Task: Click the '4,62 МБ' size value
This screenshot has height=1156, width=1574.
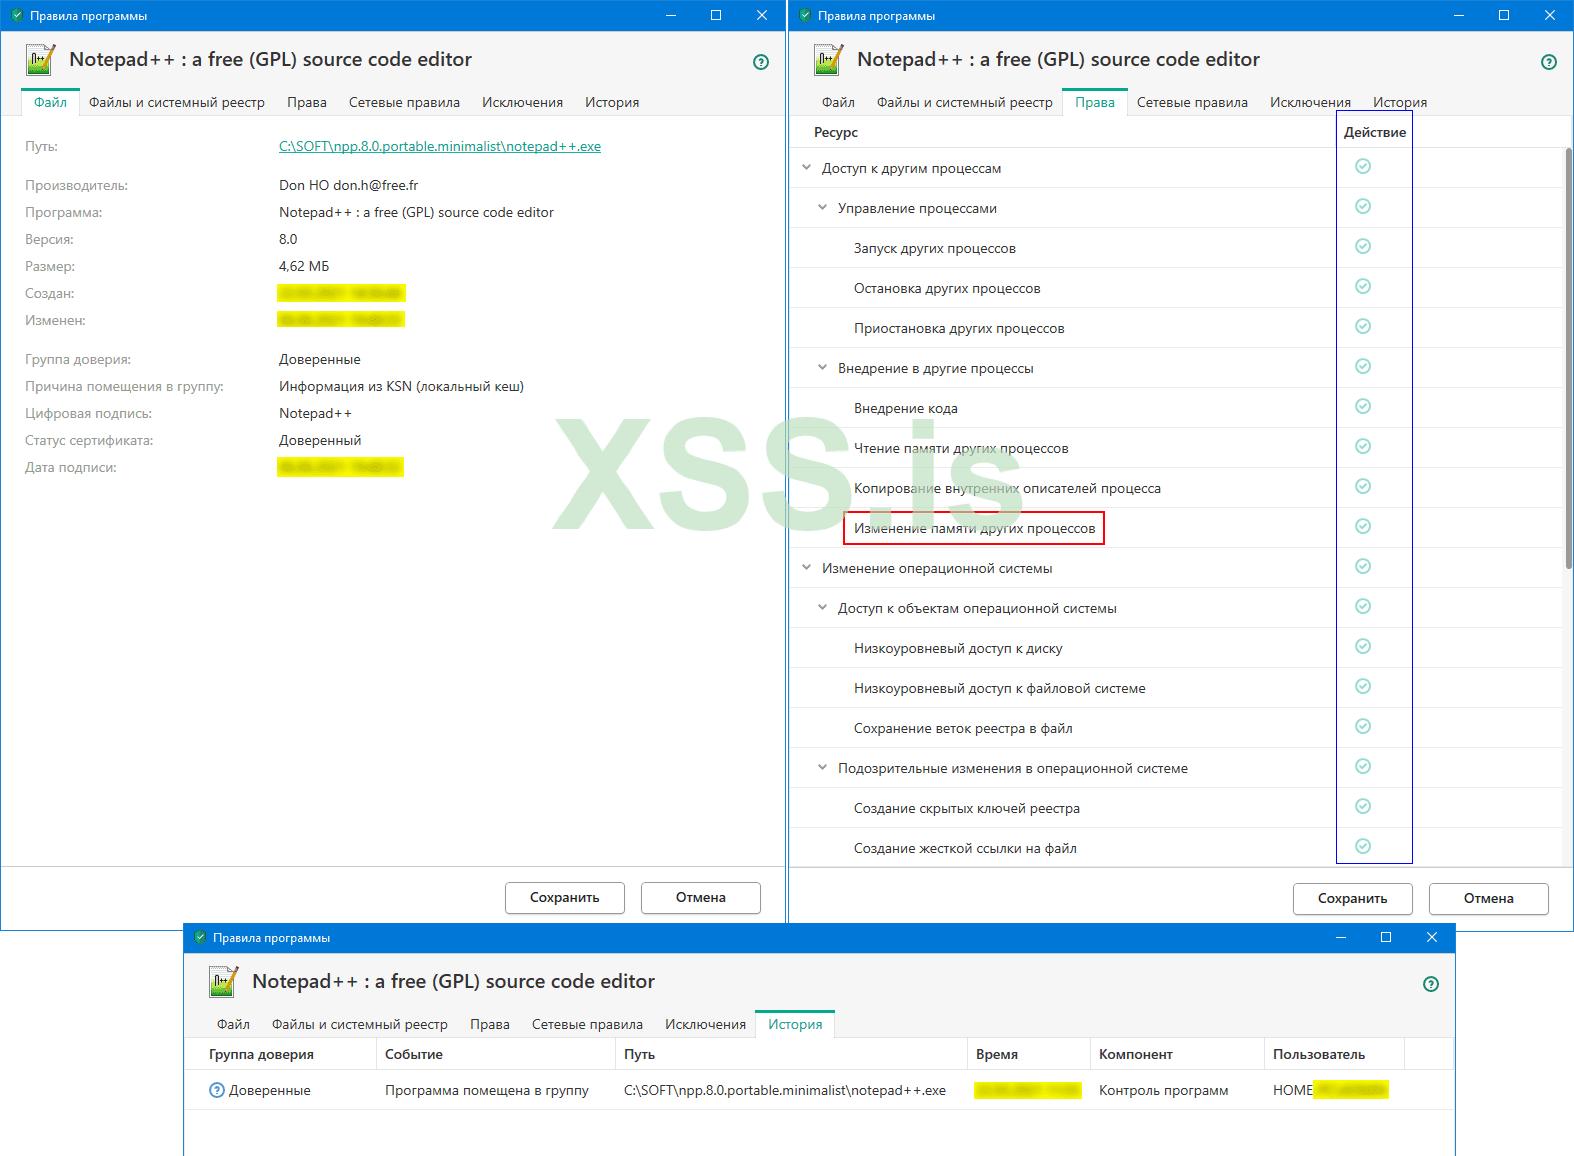Action: 304,266
